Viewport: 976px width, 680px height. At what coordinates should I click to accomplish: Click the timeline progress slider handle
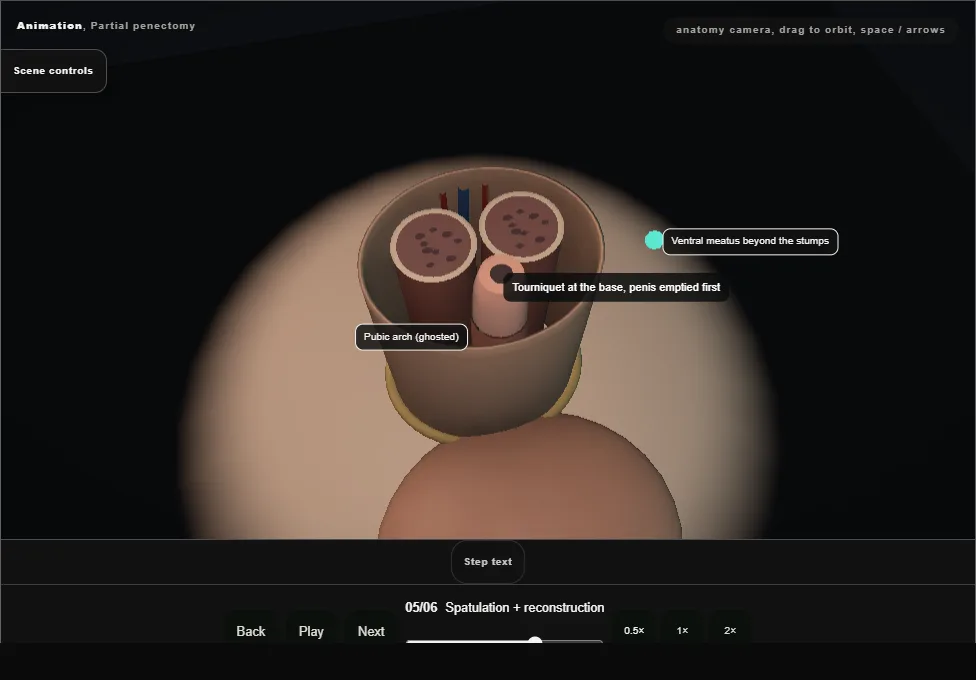point(535,641)
